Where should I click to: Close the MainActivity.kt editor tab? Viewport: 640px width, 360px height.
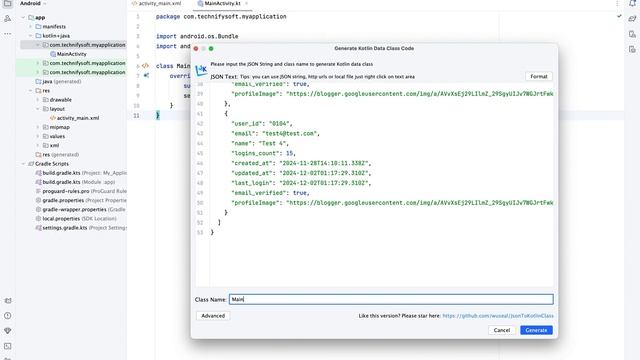tap(247, 3)
